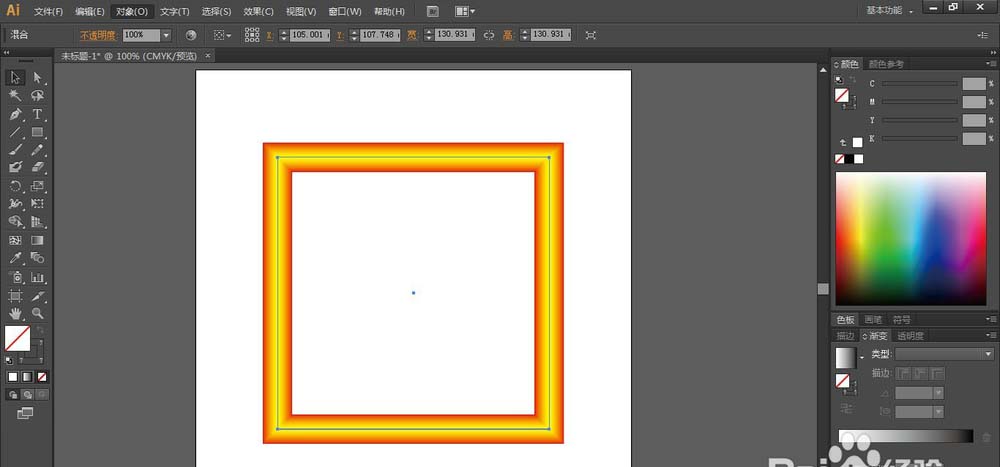Open the gradient 类型 dropdown

pos(945,354)
